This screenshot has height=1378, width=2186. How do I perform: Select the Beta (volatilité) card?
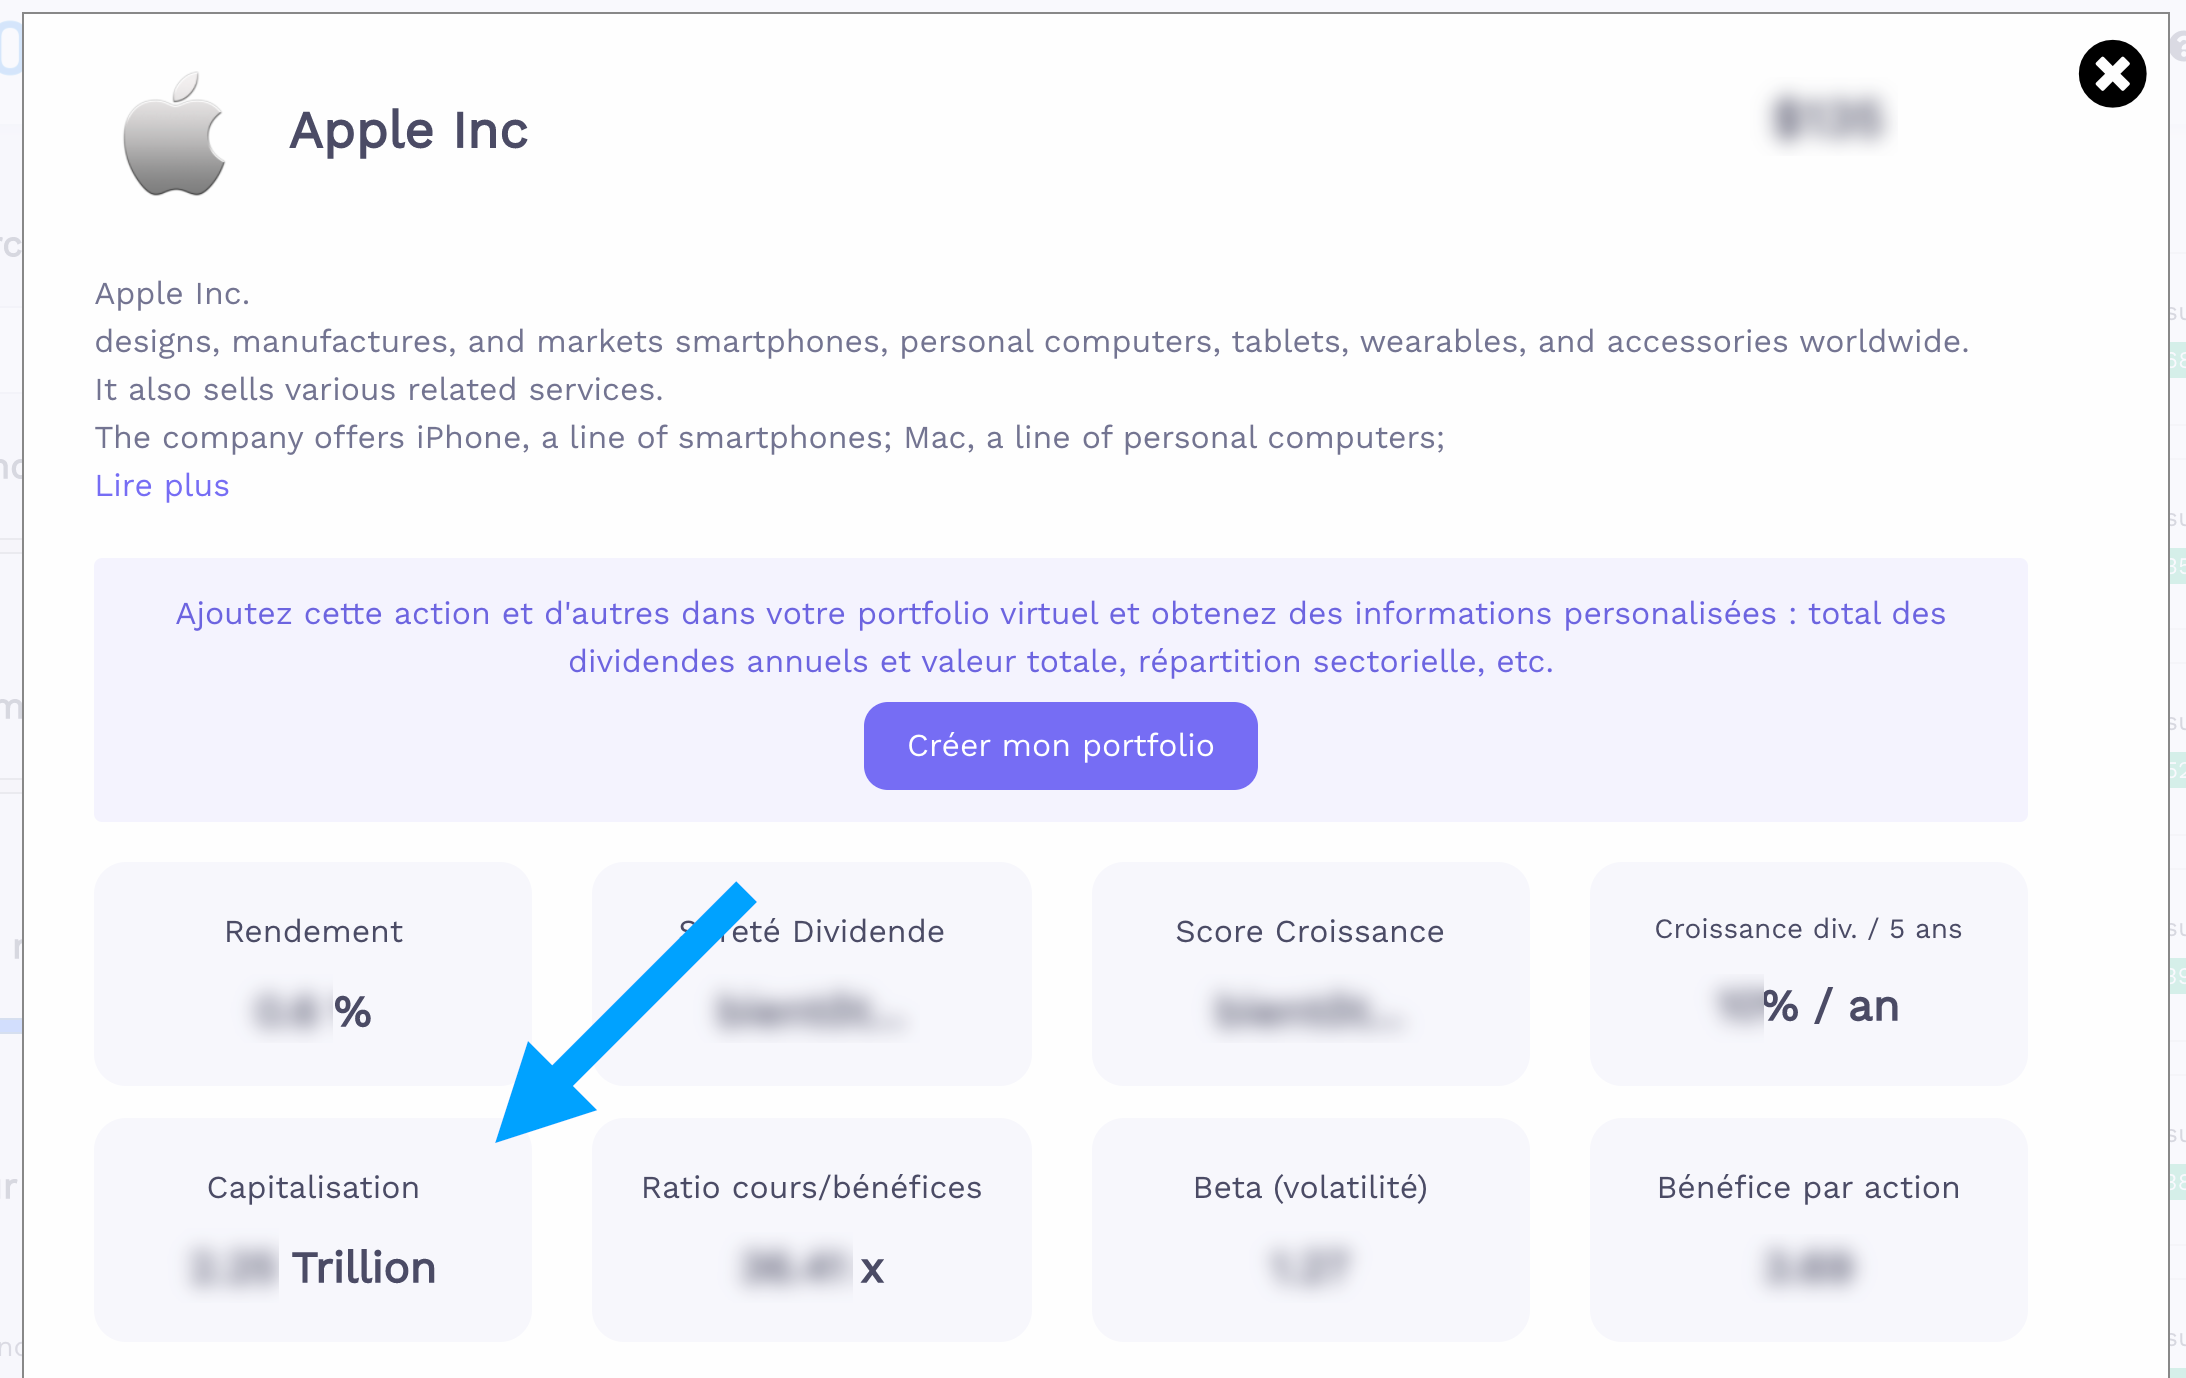click(1310, 1229)
